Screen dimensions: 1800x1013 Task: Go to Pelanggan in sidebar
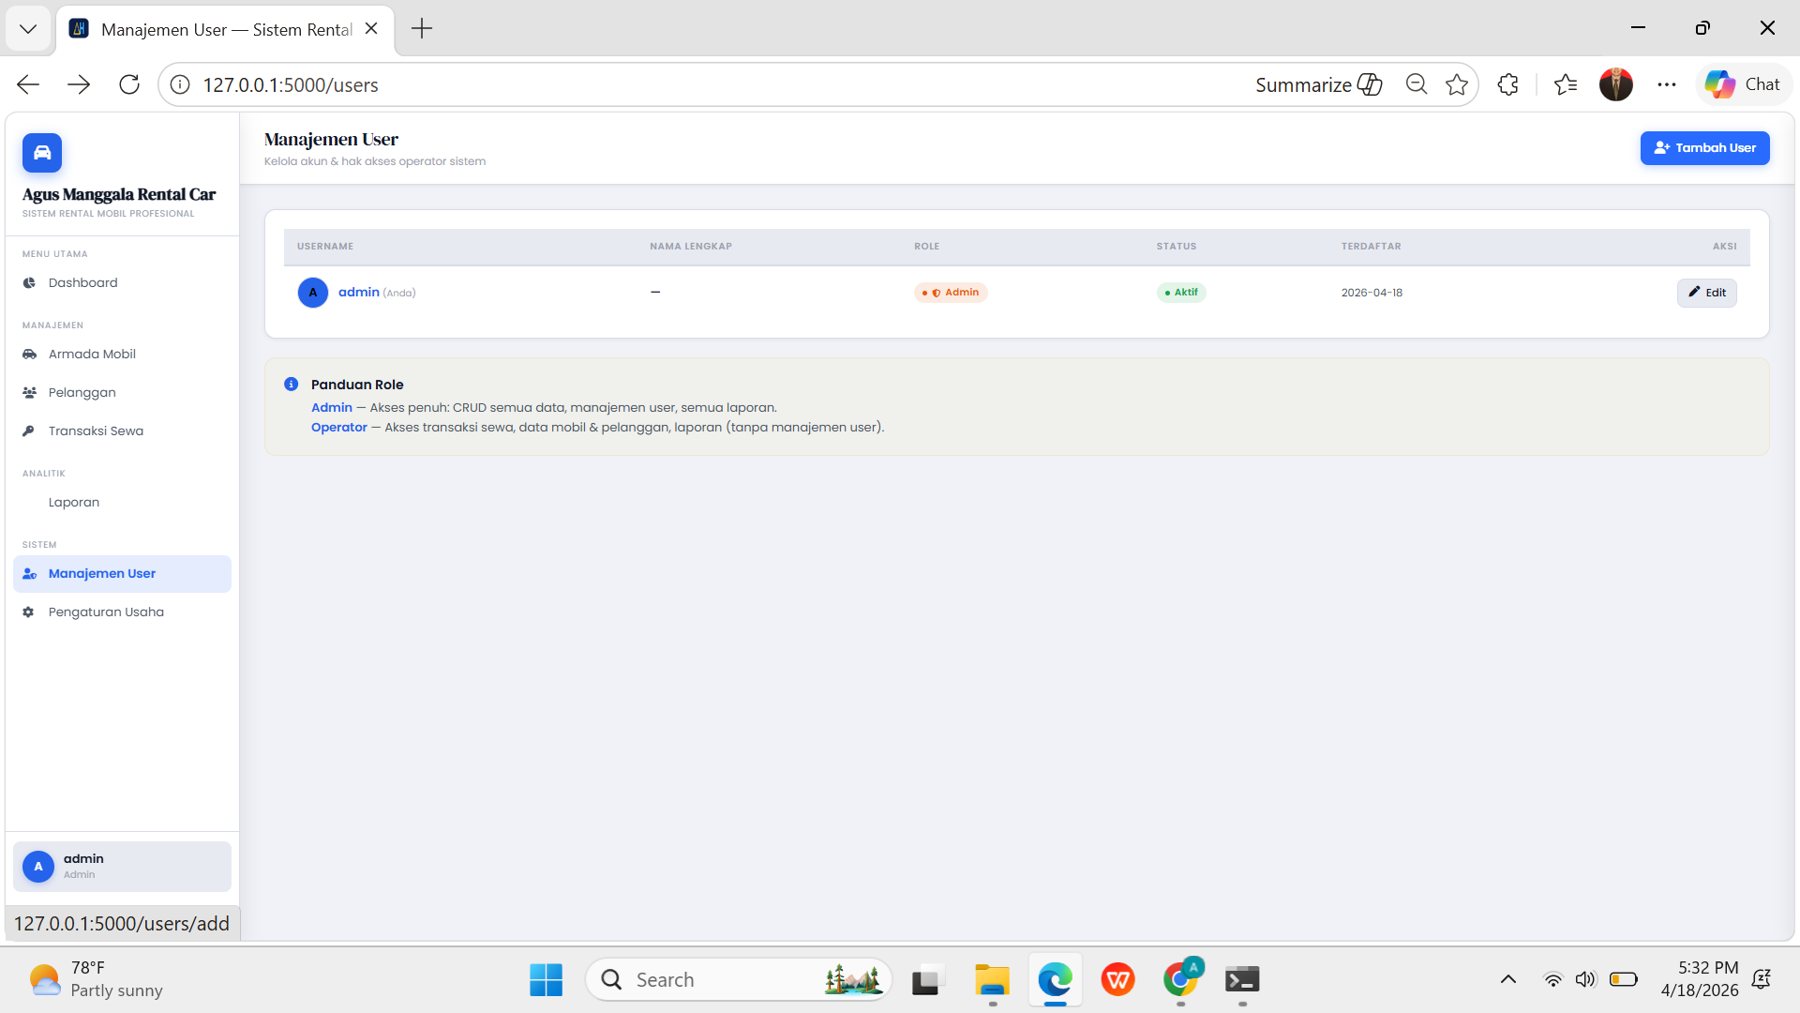click(81, 393)
